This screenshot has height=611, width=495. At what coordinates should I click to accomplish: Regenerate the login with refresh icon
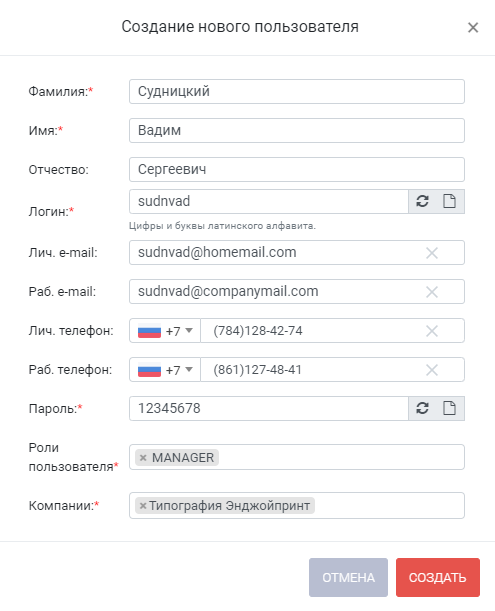(x=422, y=201)
